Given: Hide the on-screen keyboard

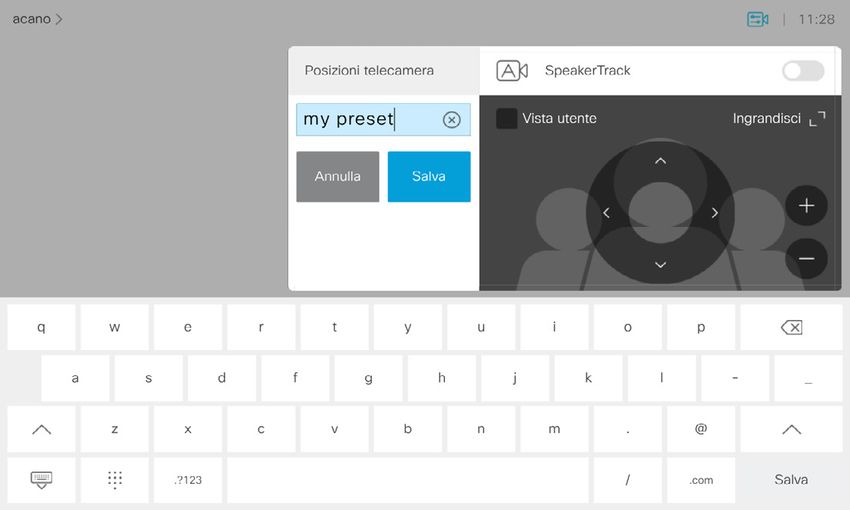Looking at the screenshot, I should coord(41,480).
